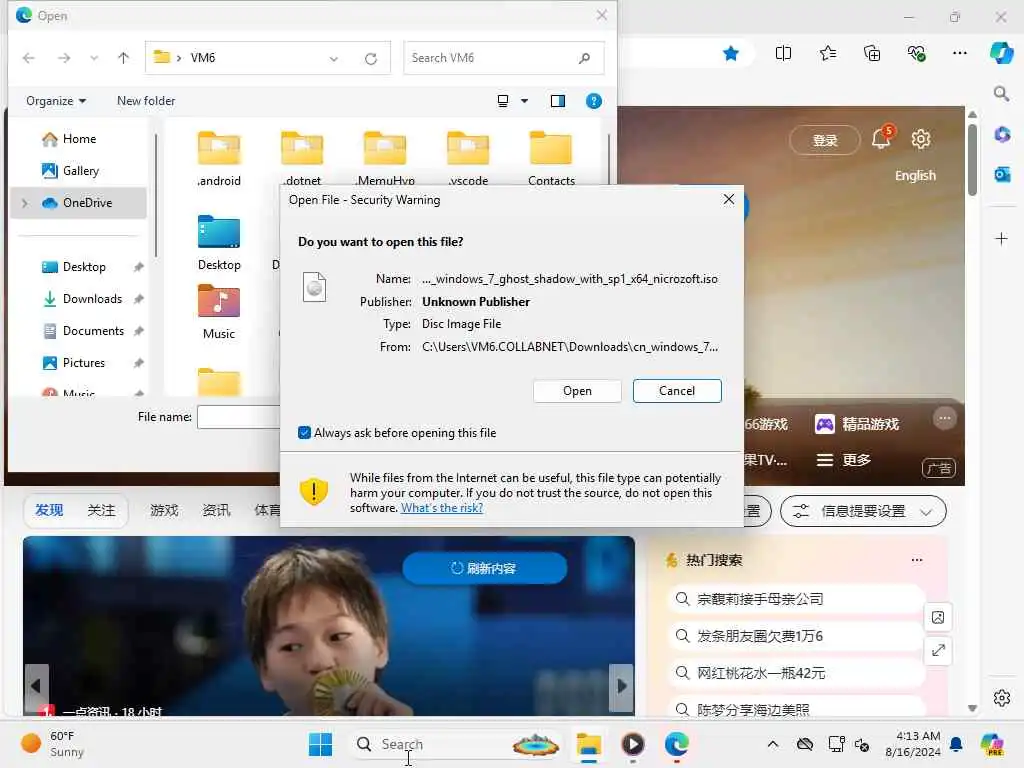Click Open in the Security Warning dialog
Viewport: 1024px width, 768px height.
coord(577,391)
